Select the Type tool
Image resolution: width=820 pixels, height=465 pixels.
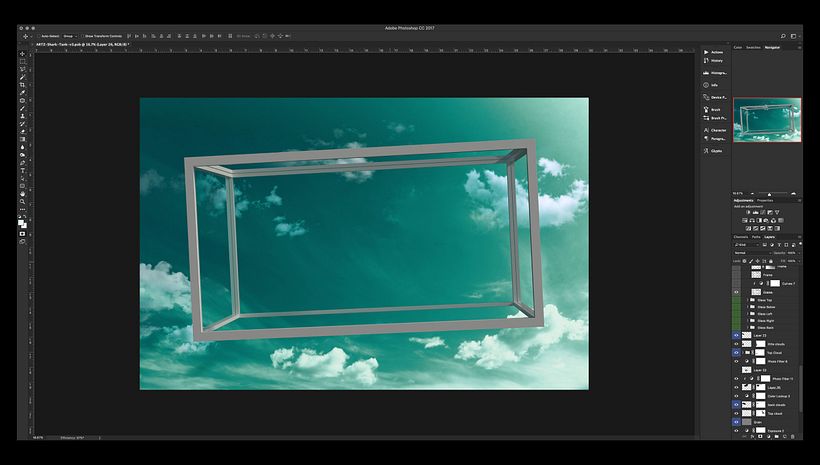click(23, 170)
